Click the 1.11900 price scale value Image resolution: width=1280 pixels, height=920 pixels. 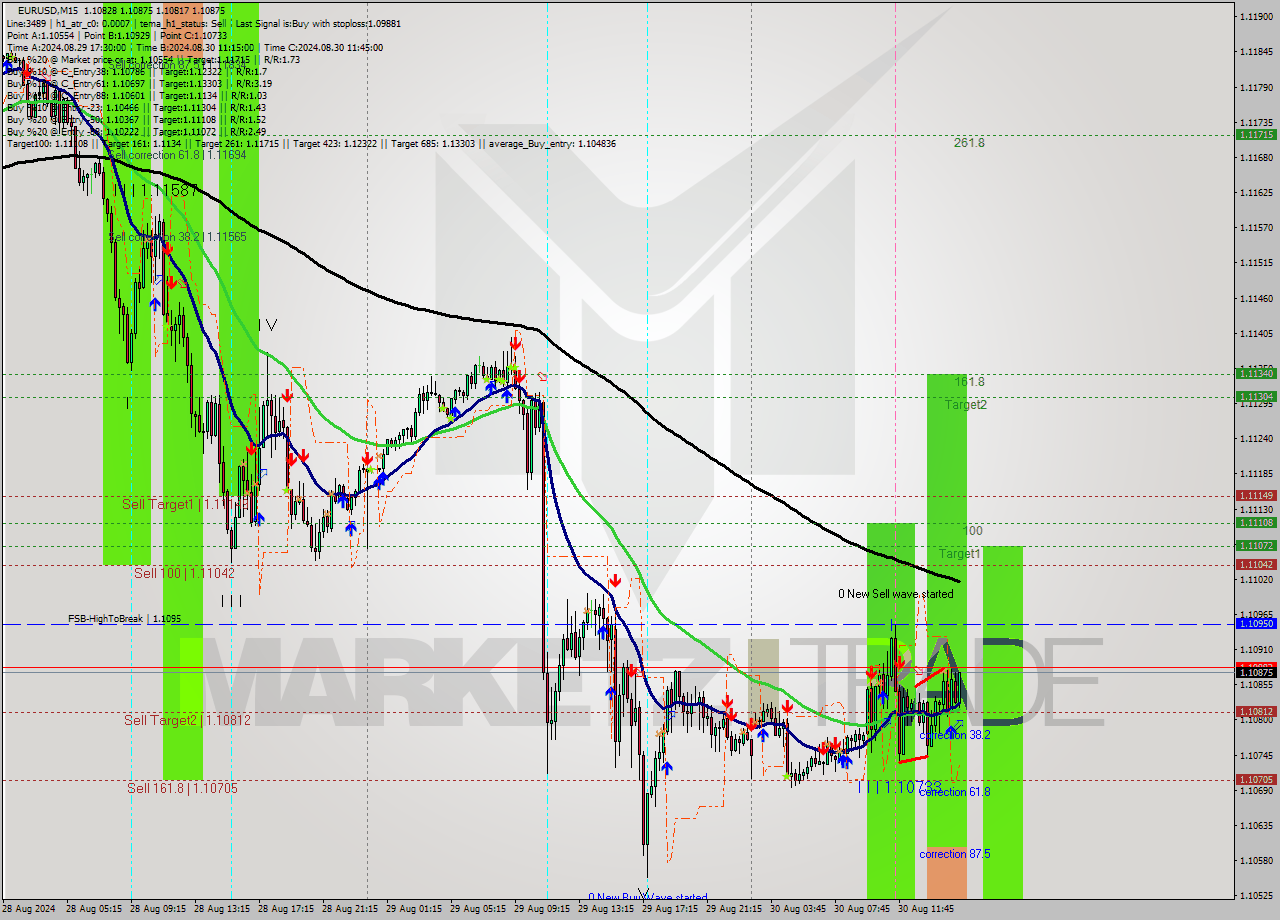tap(1255, 16)
